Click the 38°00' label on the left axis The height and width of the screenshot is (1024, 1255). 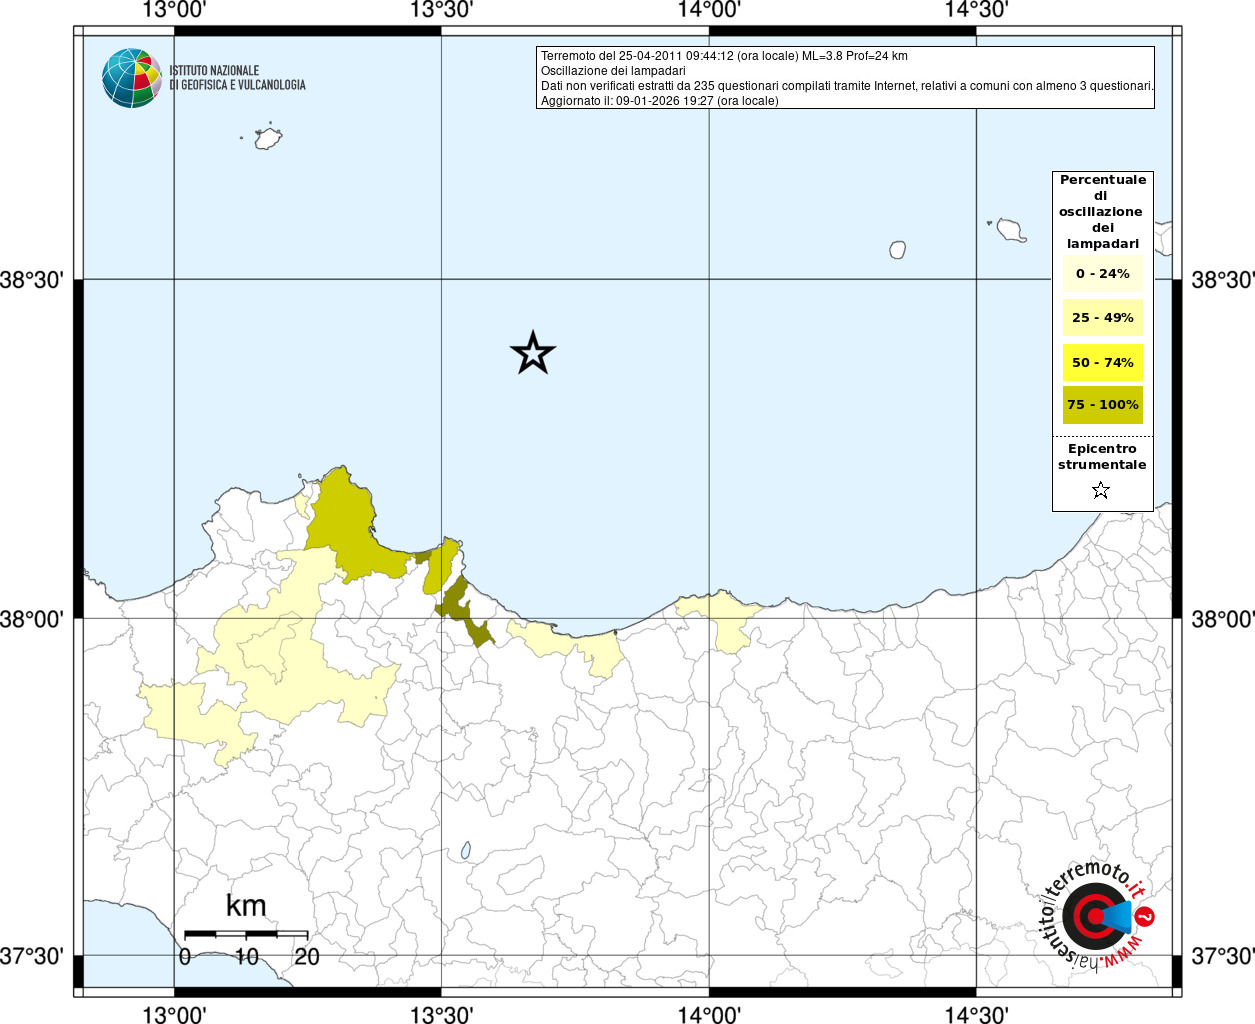click(32, 619)
